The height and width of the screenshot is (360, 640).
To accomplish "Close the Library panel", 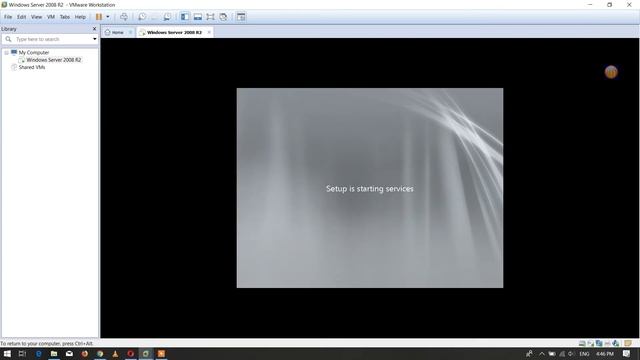I will (x=94, y=29).
